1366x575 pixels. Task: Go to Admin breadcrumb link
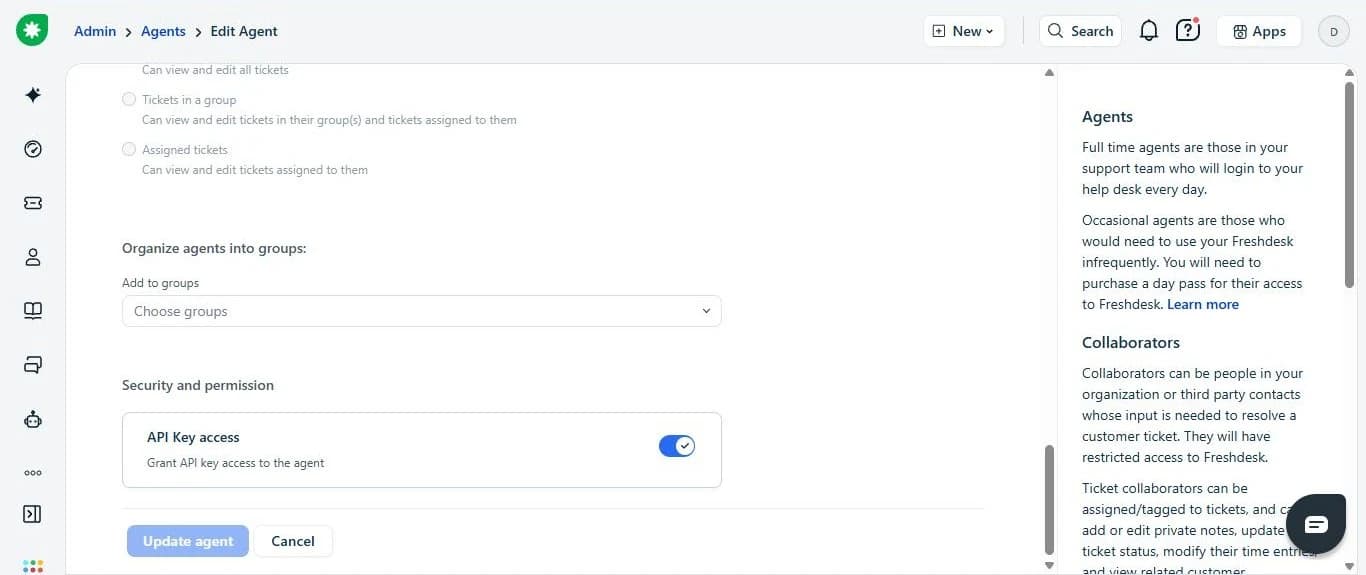pos(95,31)
